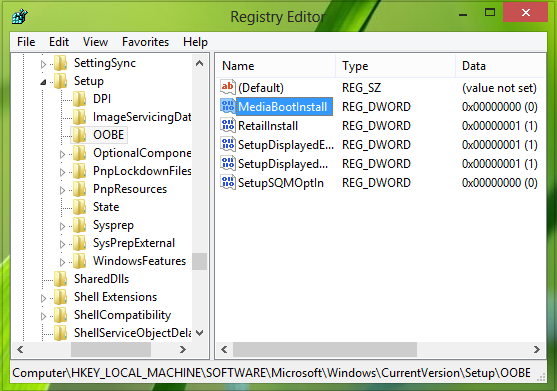The width and height of the screenshot is (557, 391).
Task: Open the Favorites menu
Action: [145, 42]
